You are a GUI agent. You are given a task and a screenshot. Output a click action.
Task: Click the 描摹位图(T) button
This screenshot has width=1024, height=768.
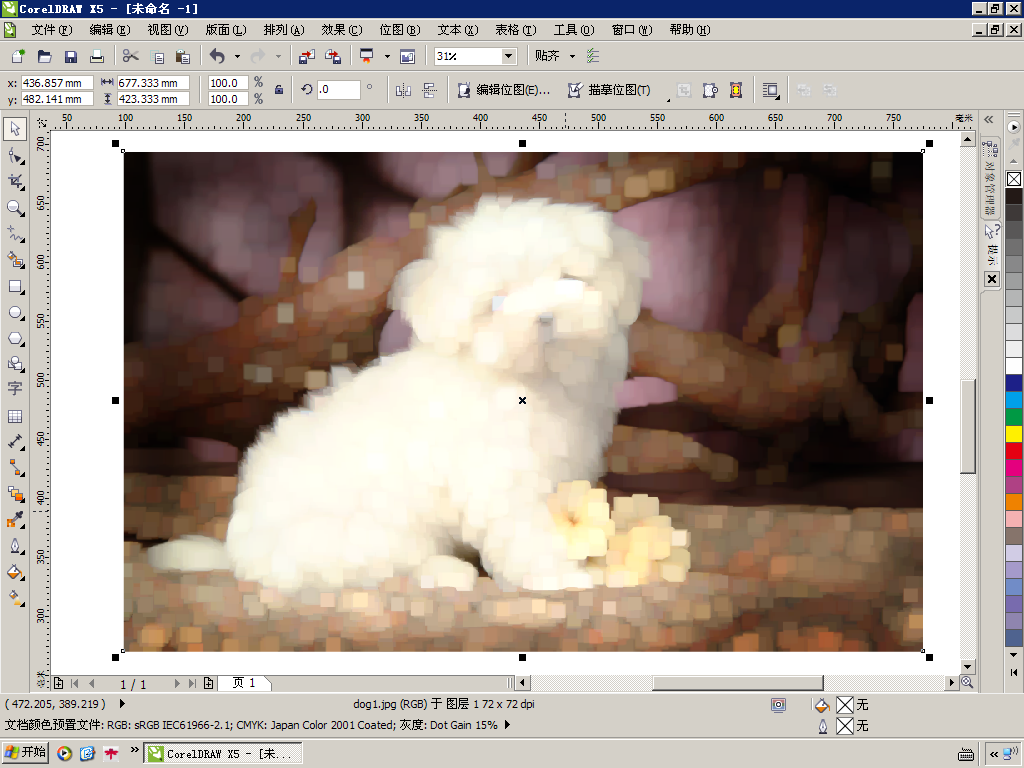pos(610,90)
